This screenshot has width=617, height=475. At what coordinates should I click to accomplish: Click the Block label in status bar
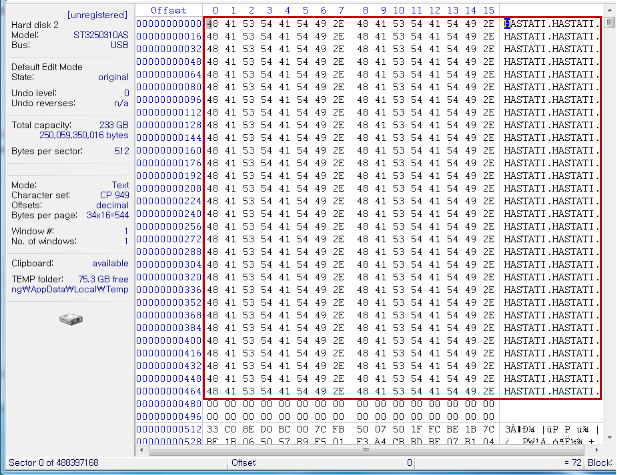tap(599, 463)
